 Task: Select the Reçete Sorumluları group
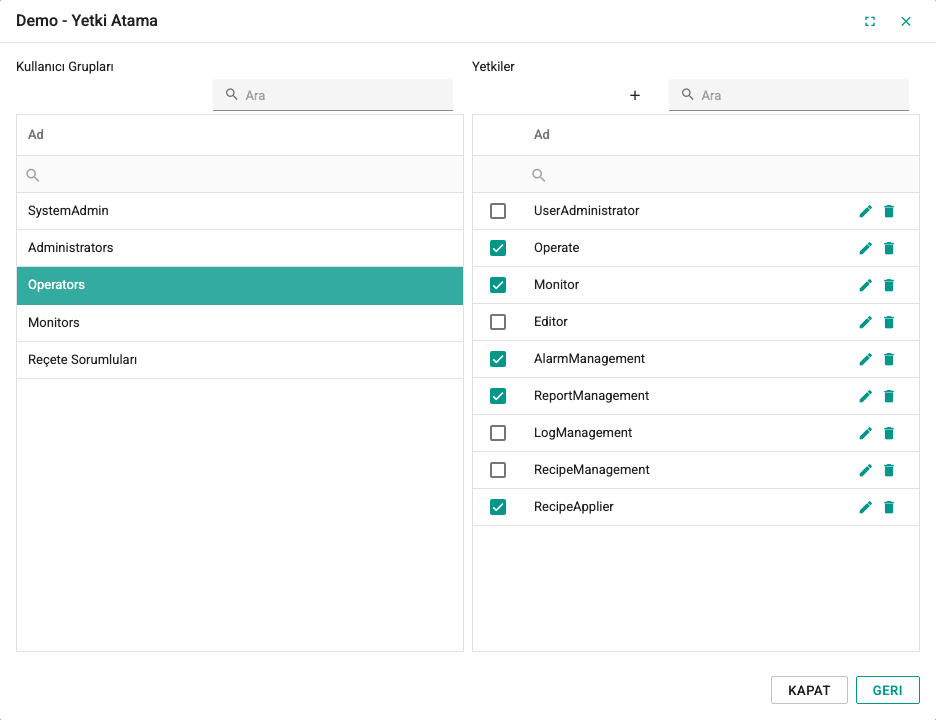[x=240, y=360]
